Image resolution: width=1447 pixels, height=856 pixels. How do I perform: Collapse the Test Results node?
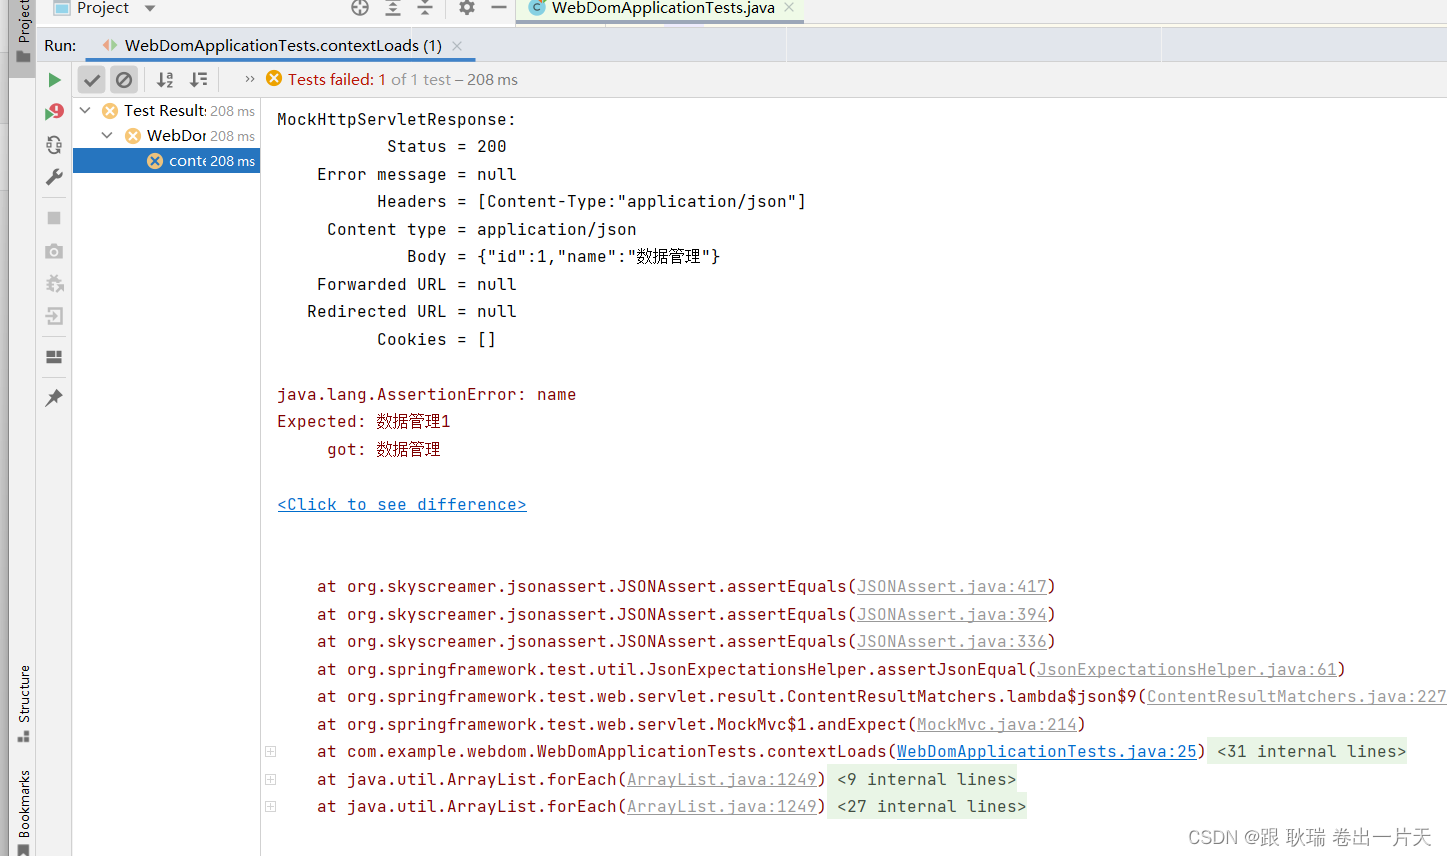coord(85,110)
